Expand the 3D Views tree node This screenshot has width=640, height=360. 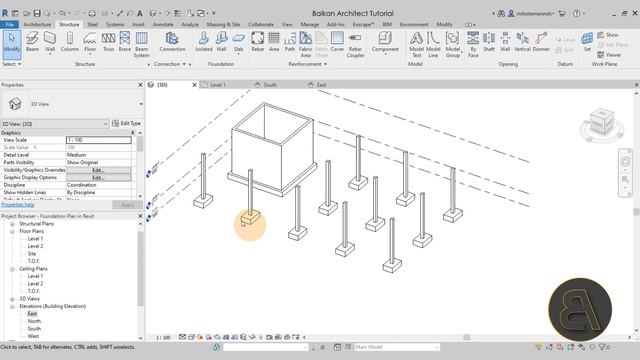[x=12, y=299]
